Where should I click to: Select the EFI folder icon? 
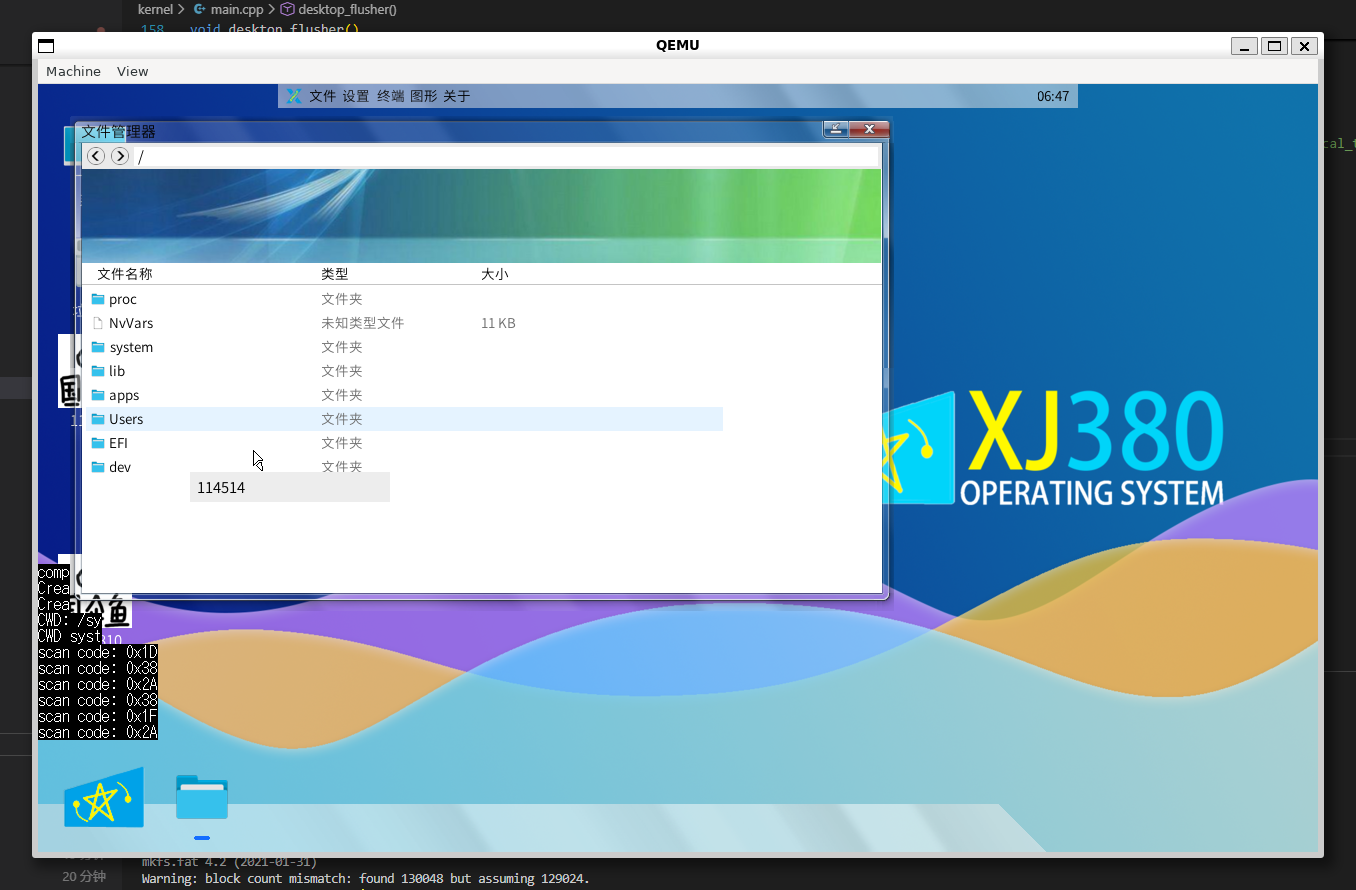point(98,443)
